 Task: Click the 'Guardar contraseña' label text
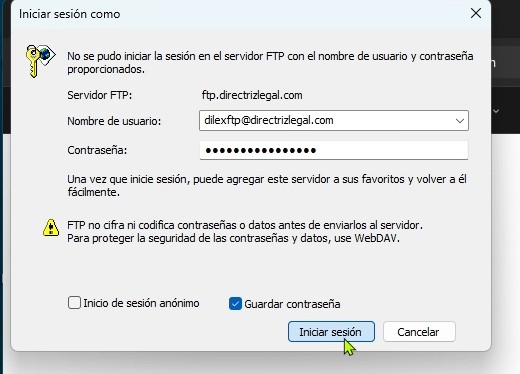292,304
